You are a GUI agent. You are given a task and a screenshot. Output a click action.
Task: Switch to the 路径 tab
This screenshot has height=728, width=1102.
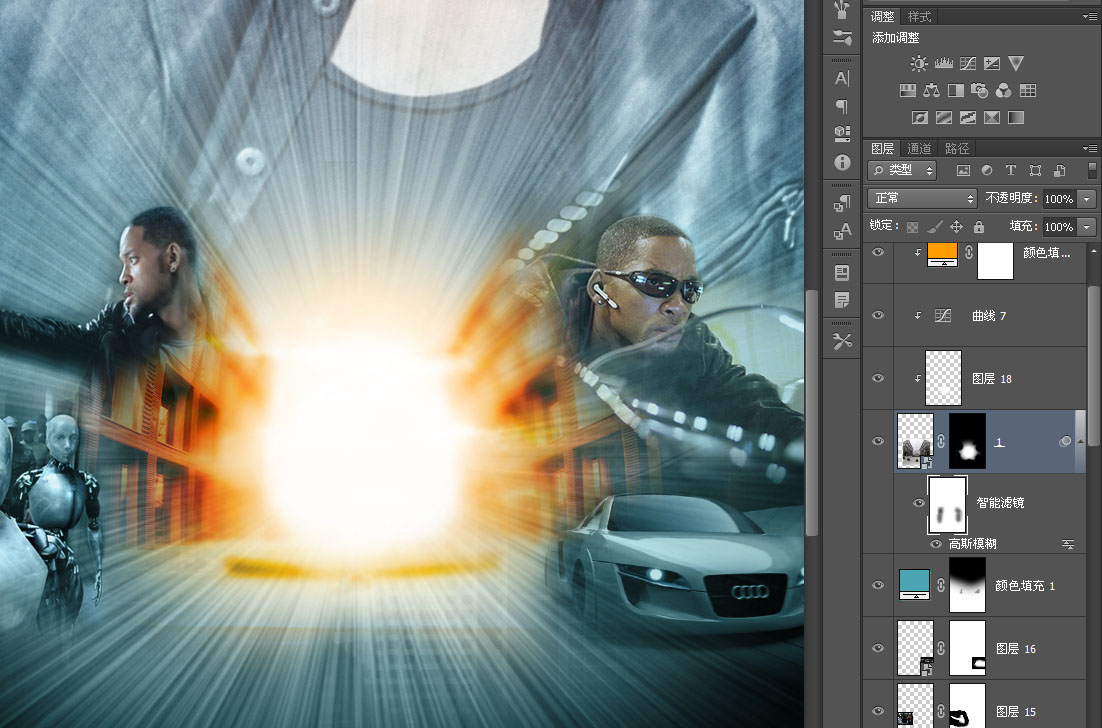(957, 148)
